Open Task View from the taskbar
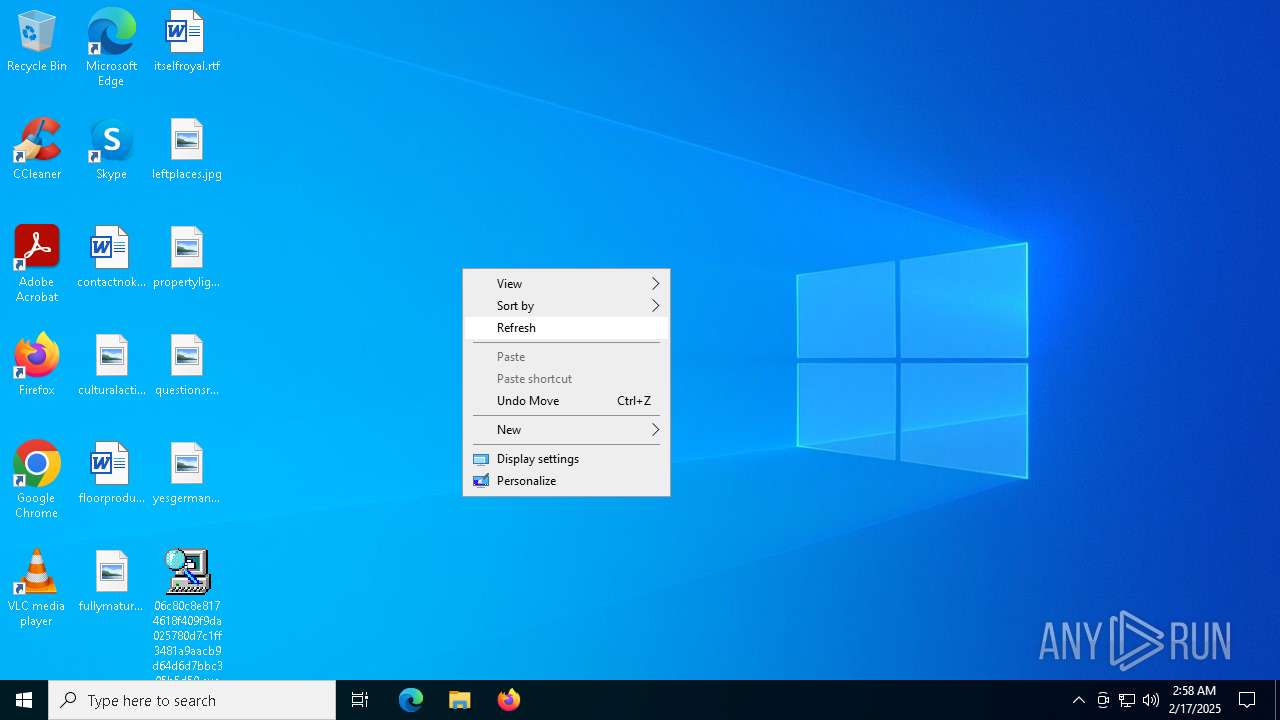 tap(360, 700)
